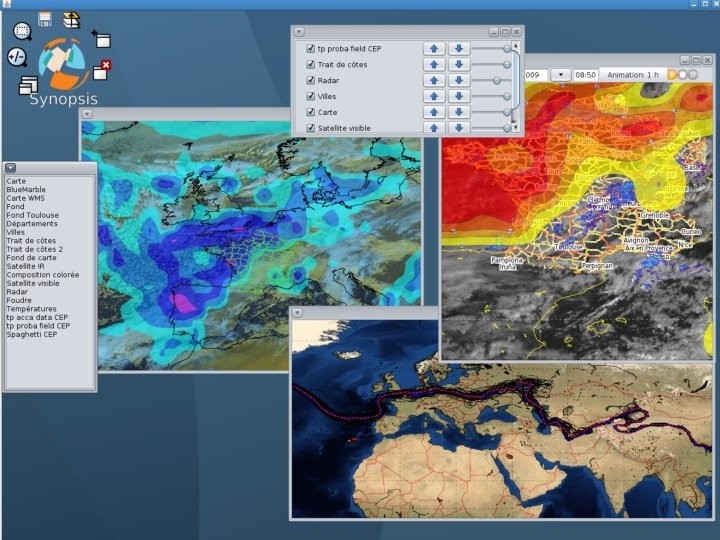Stop the animation playback
The height and width of the screenshot is (540, 720).
pyautogui.click(x=683, y=75)
